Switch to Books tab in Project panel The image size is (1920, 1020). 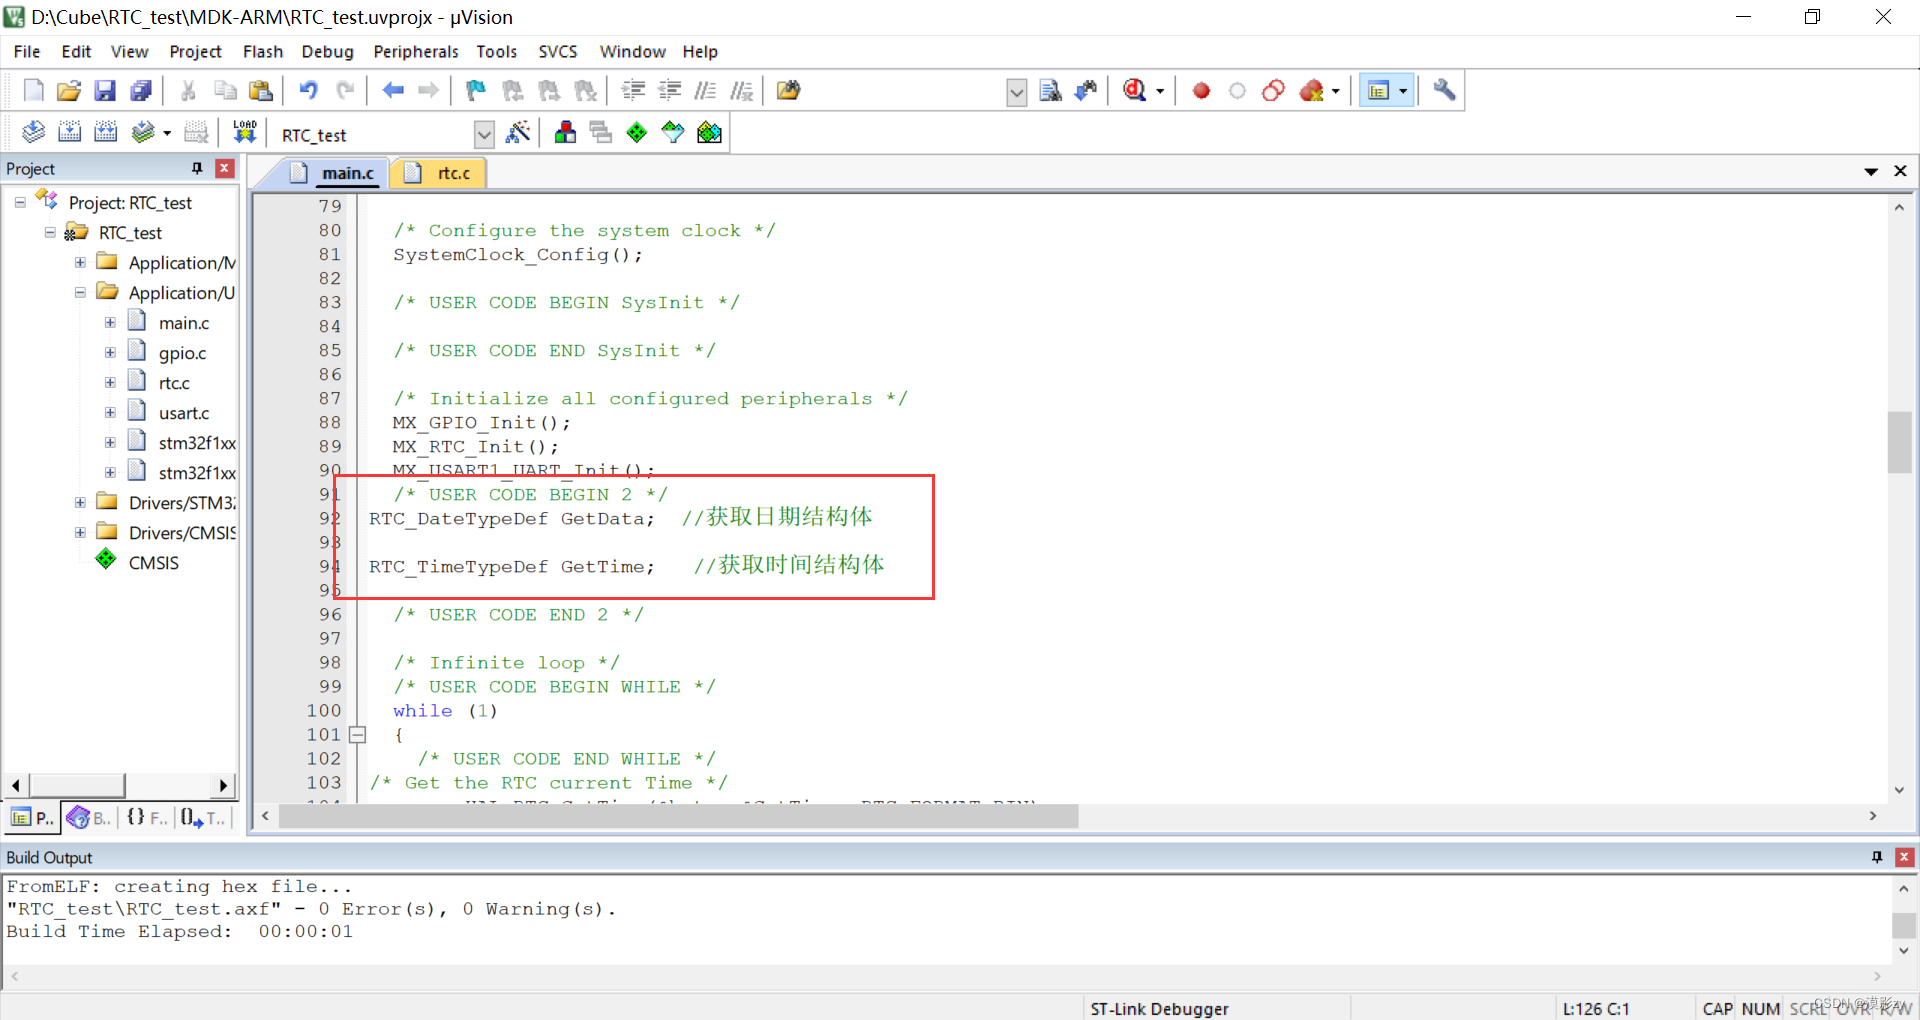click(89, 818)
